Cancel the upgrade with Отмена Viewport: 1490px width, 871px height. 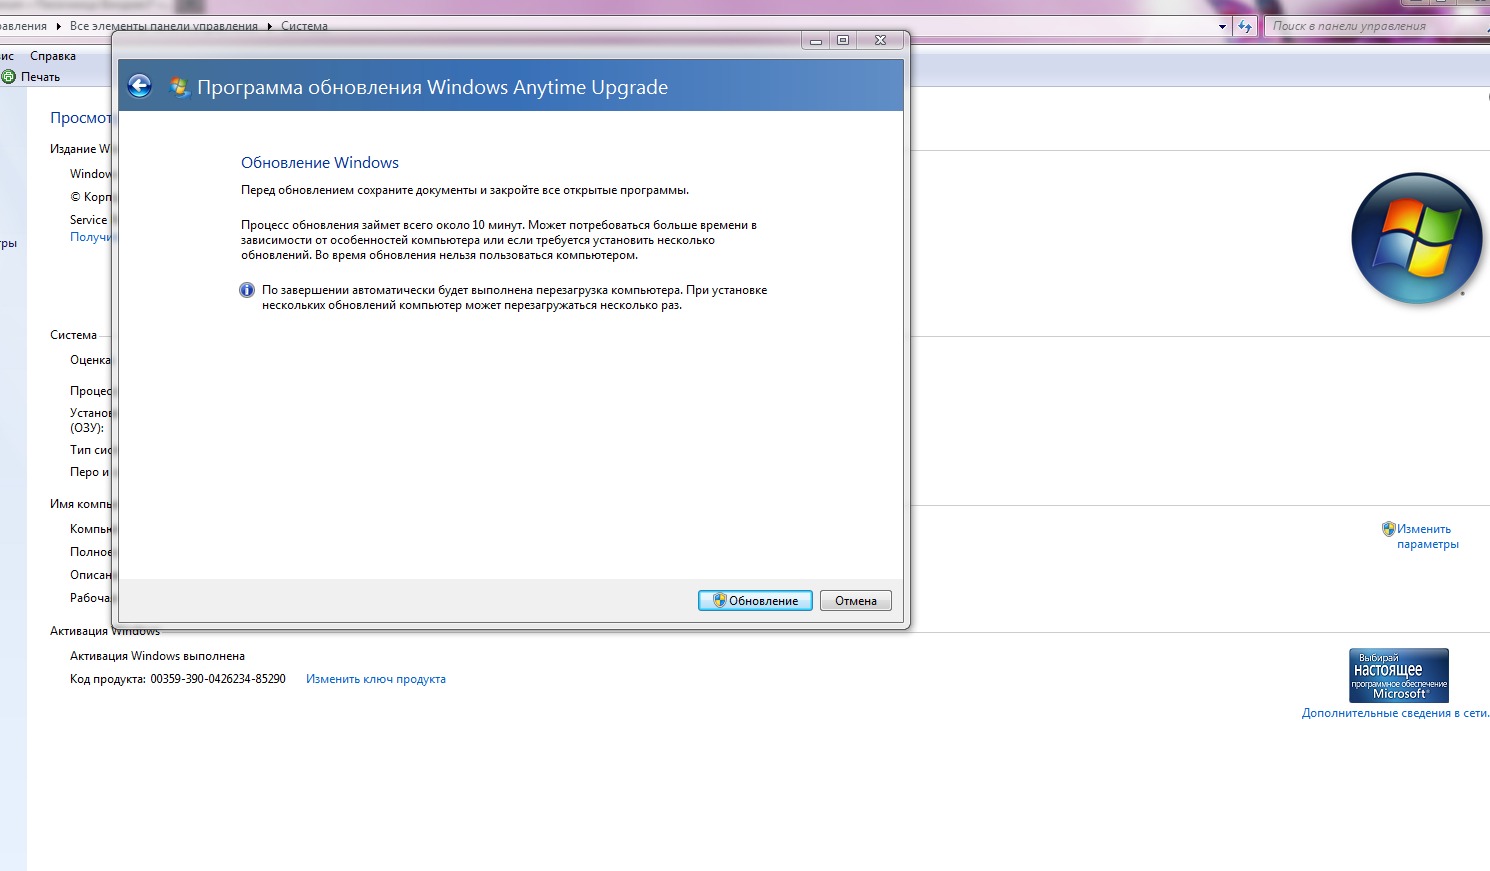(856, 600)
